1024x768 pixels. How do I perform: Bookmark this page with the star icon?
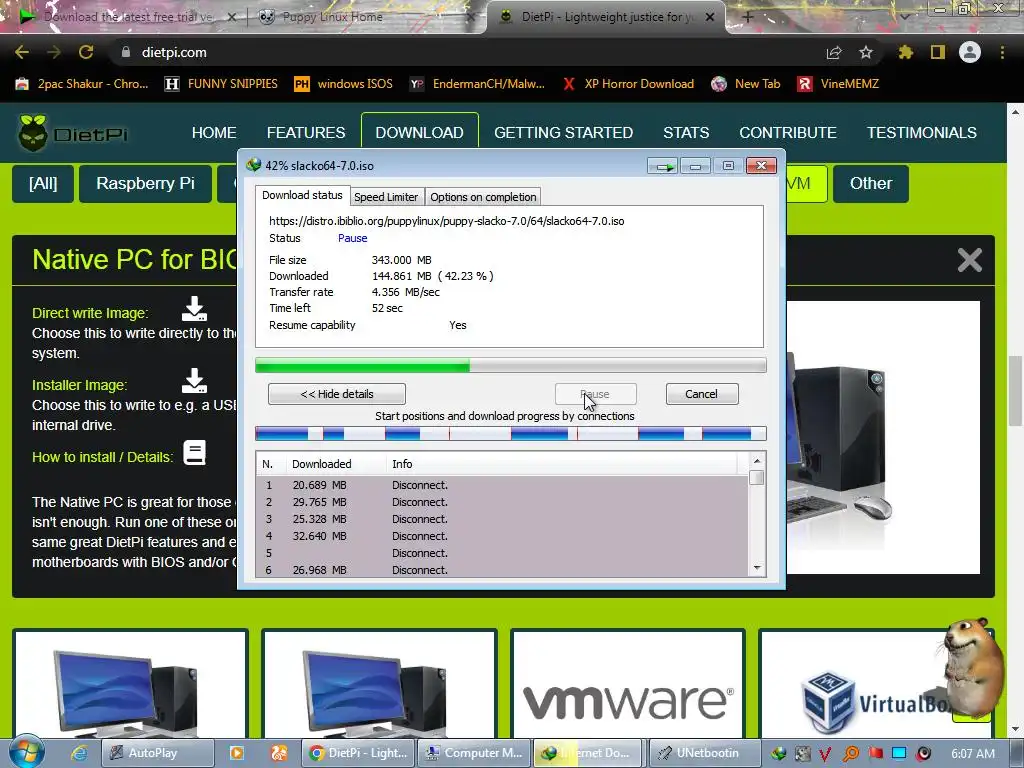865,52
